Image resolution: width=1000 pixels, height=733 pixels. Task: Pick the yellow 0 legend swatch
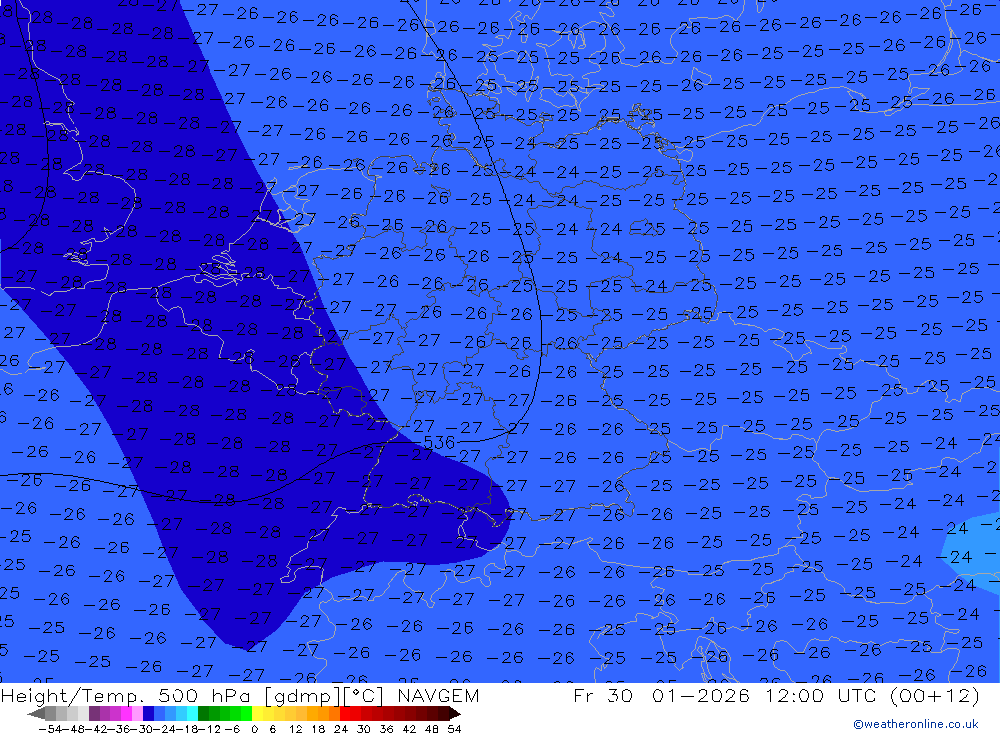[258, 714]
